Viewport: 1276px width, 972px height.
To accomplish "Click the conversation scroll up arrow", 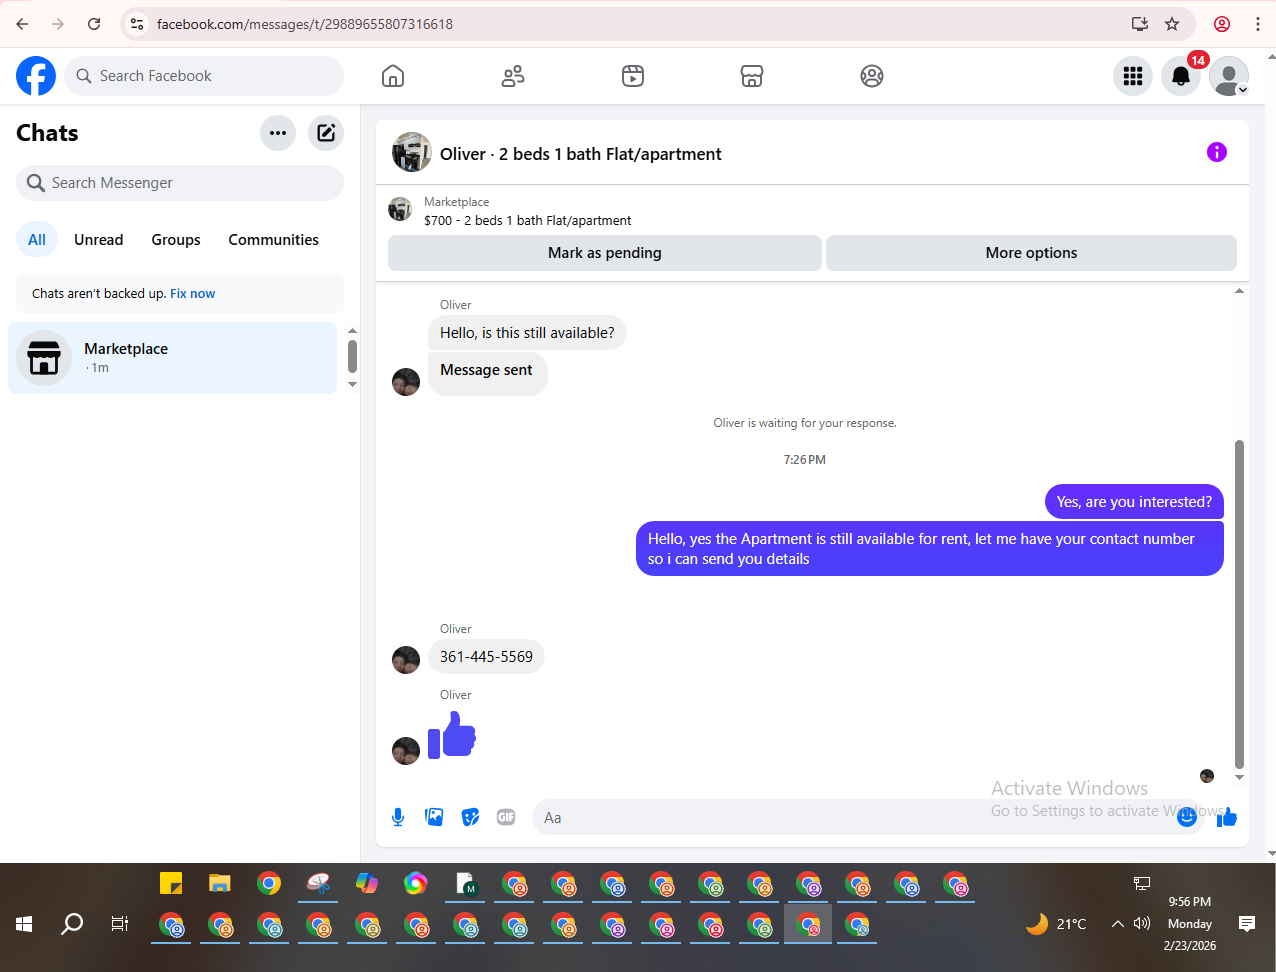I will point(1240,291).
